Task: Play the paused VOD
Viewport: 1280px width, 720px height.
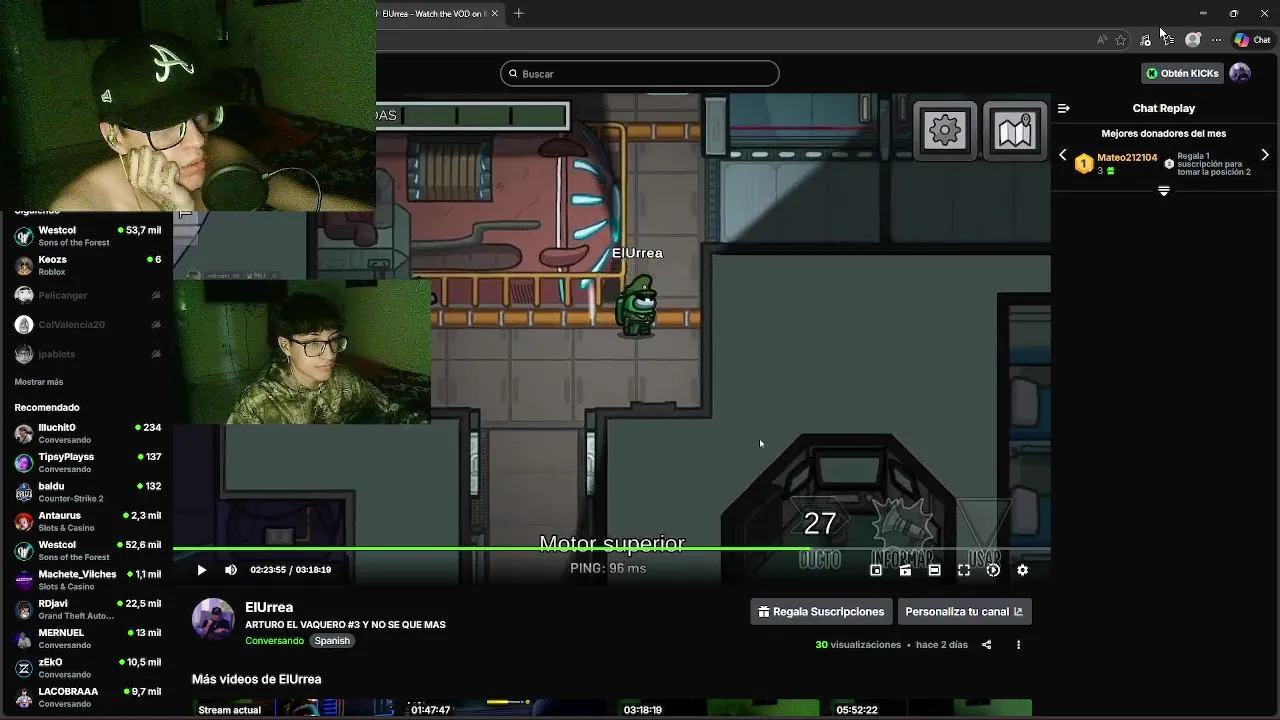Action: [x=201, y=570]
